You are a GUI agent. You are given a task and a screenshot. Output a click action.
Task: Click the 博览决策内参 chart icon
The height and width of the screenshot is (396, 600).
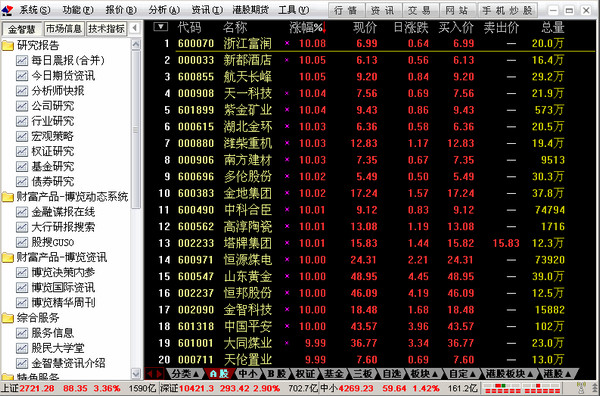point(22,272)
